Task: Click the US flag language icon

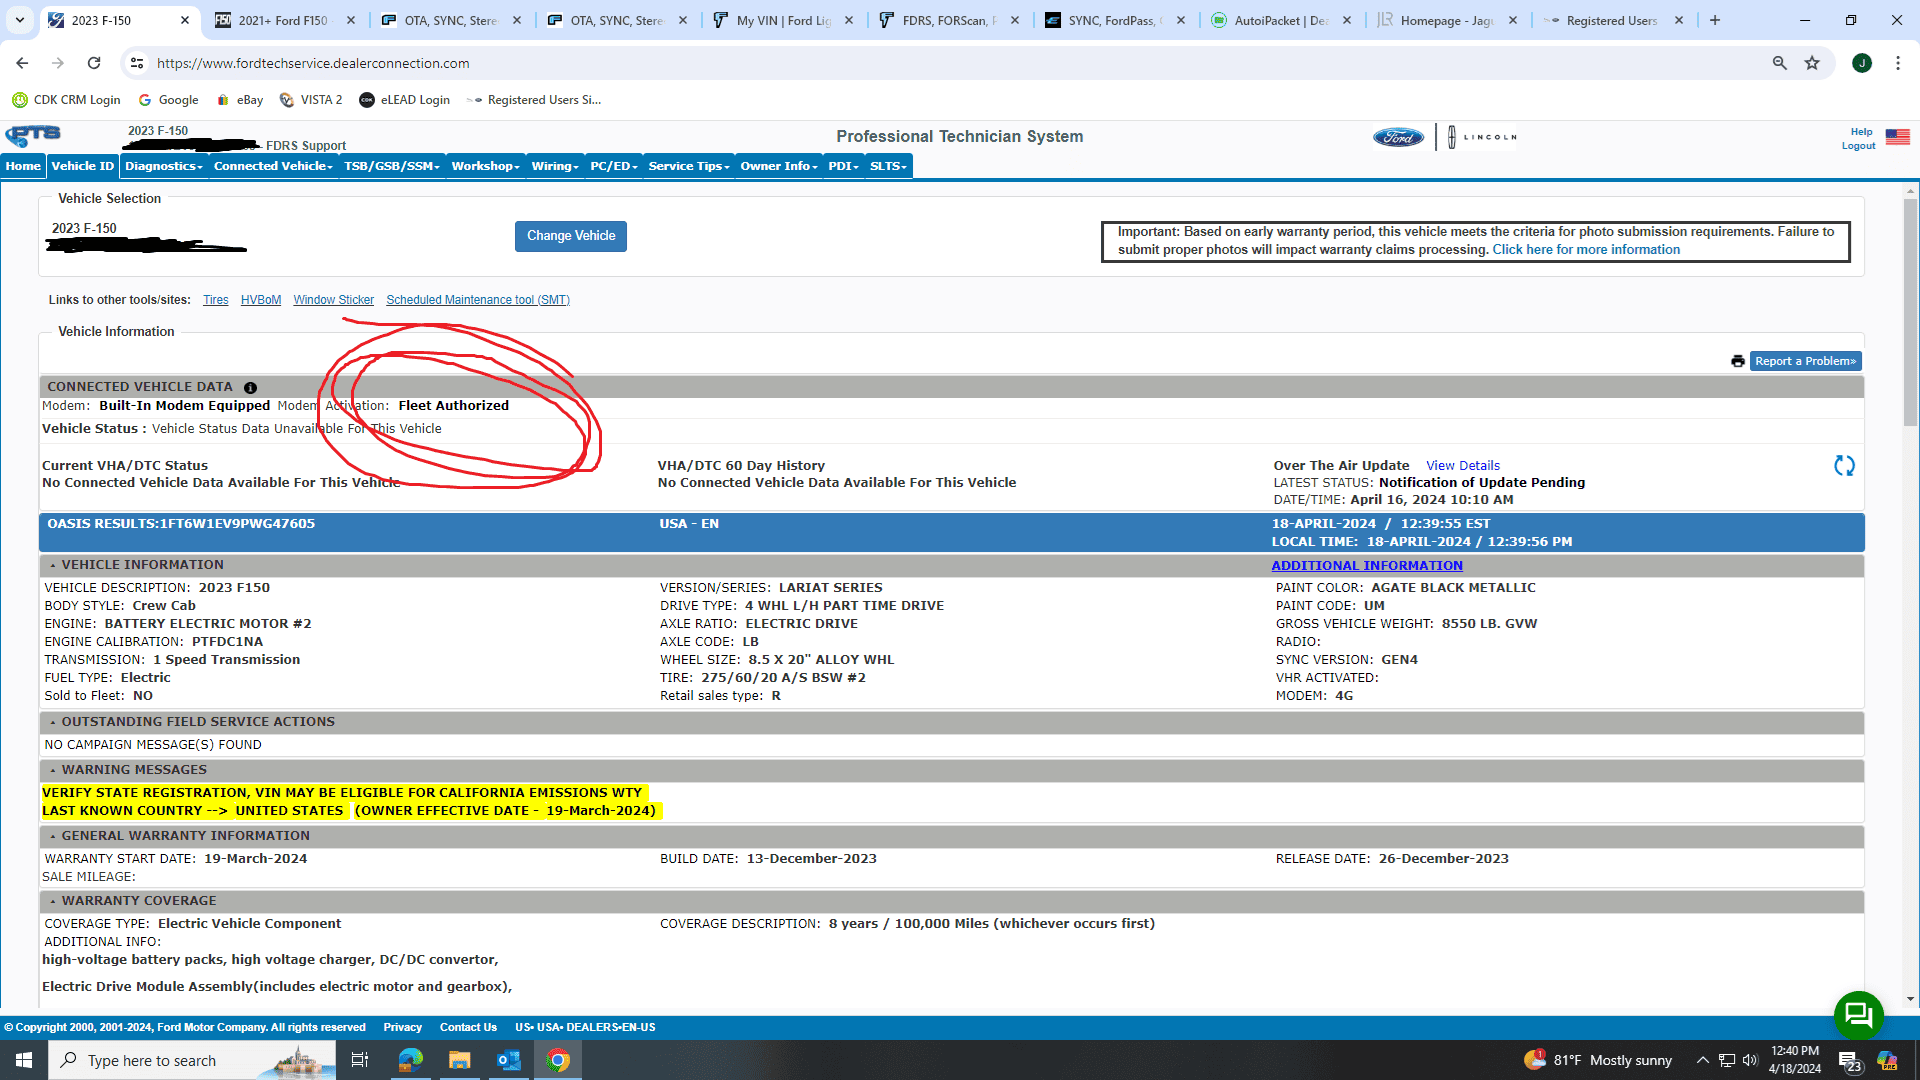Action: point(1897,137)
